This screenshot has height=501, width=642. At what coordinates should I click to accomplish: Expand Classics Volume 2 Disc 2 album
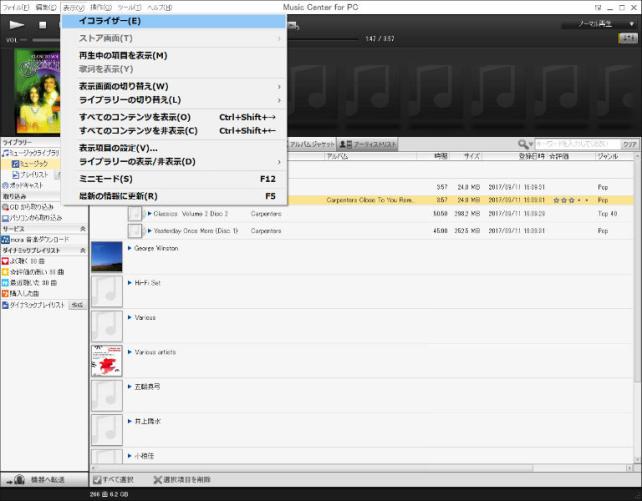pos(150,214)
